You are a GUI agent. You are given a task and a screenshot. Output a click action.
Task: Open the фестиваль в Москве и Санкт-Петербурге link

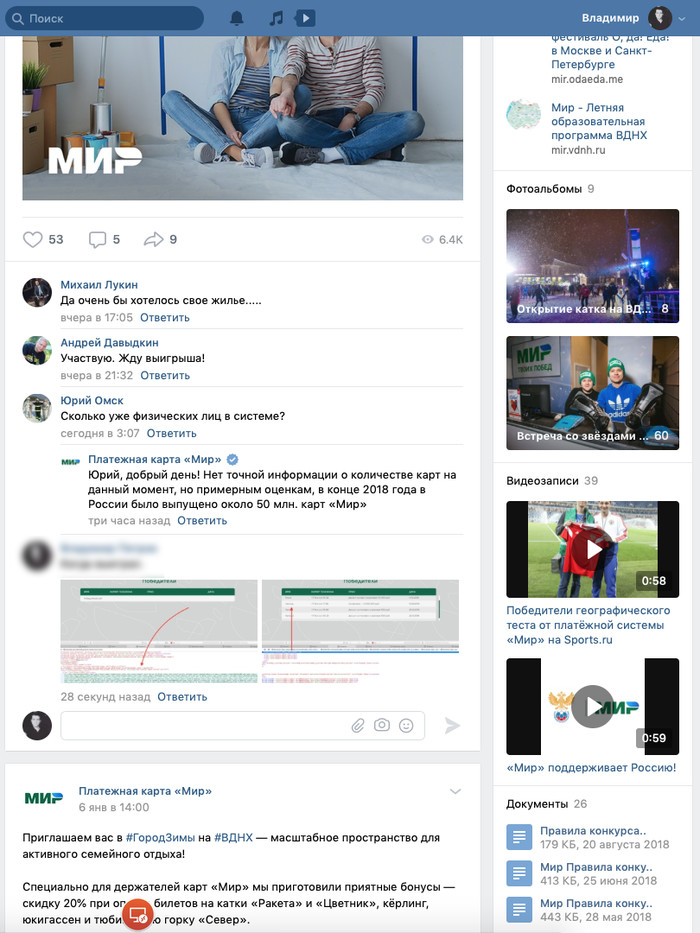pos(610,51)
